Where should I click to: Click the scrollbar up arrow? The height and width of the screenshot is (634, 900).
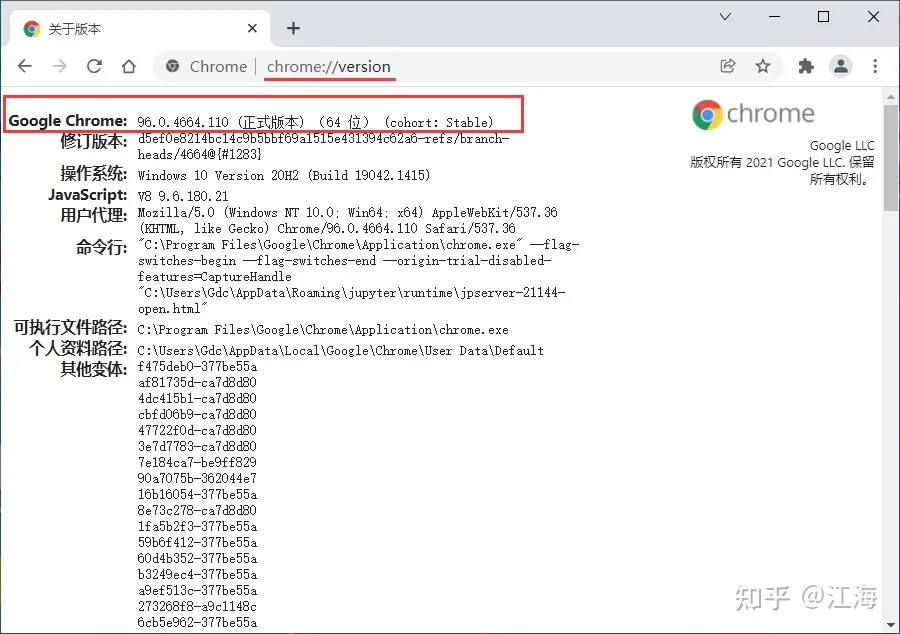890,97
